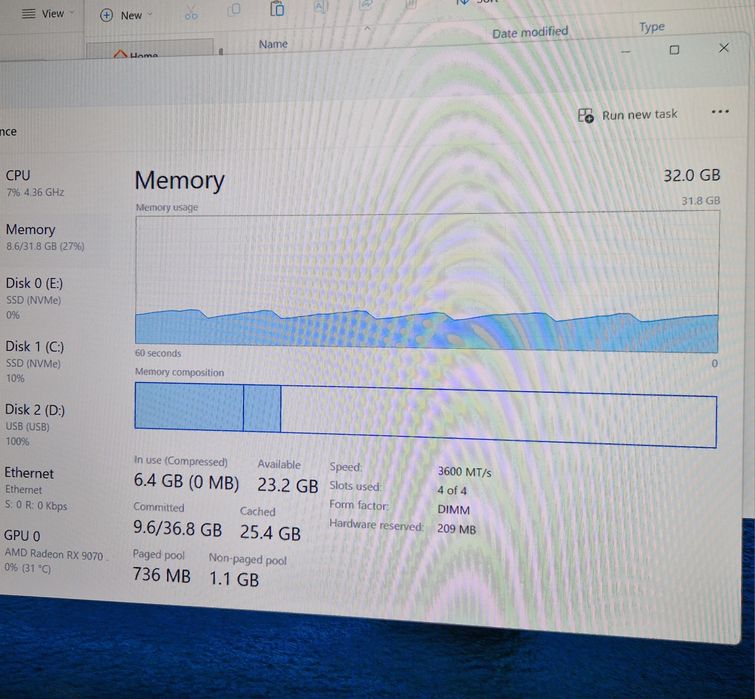Click the Copy icon in File Explorer
The height and width of the screenshot is (699, 755).
[234, 10]
